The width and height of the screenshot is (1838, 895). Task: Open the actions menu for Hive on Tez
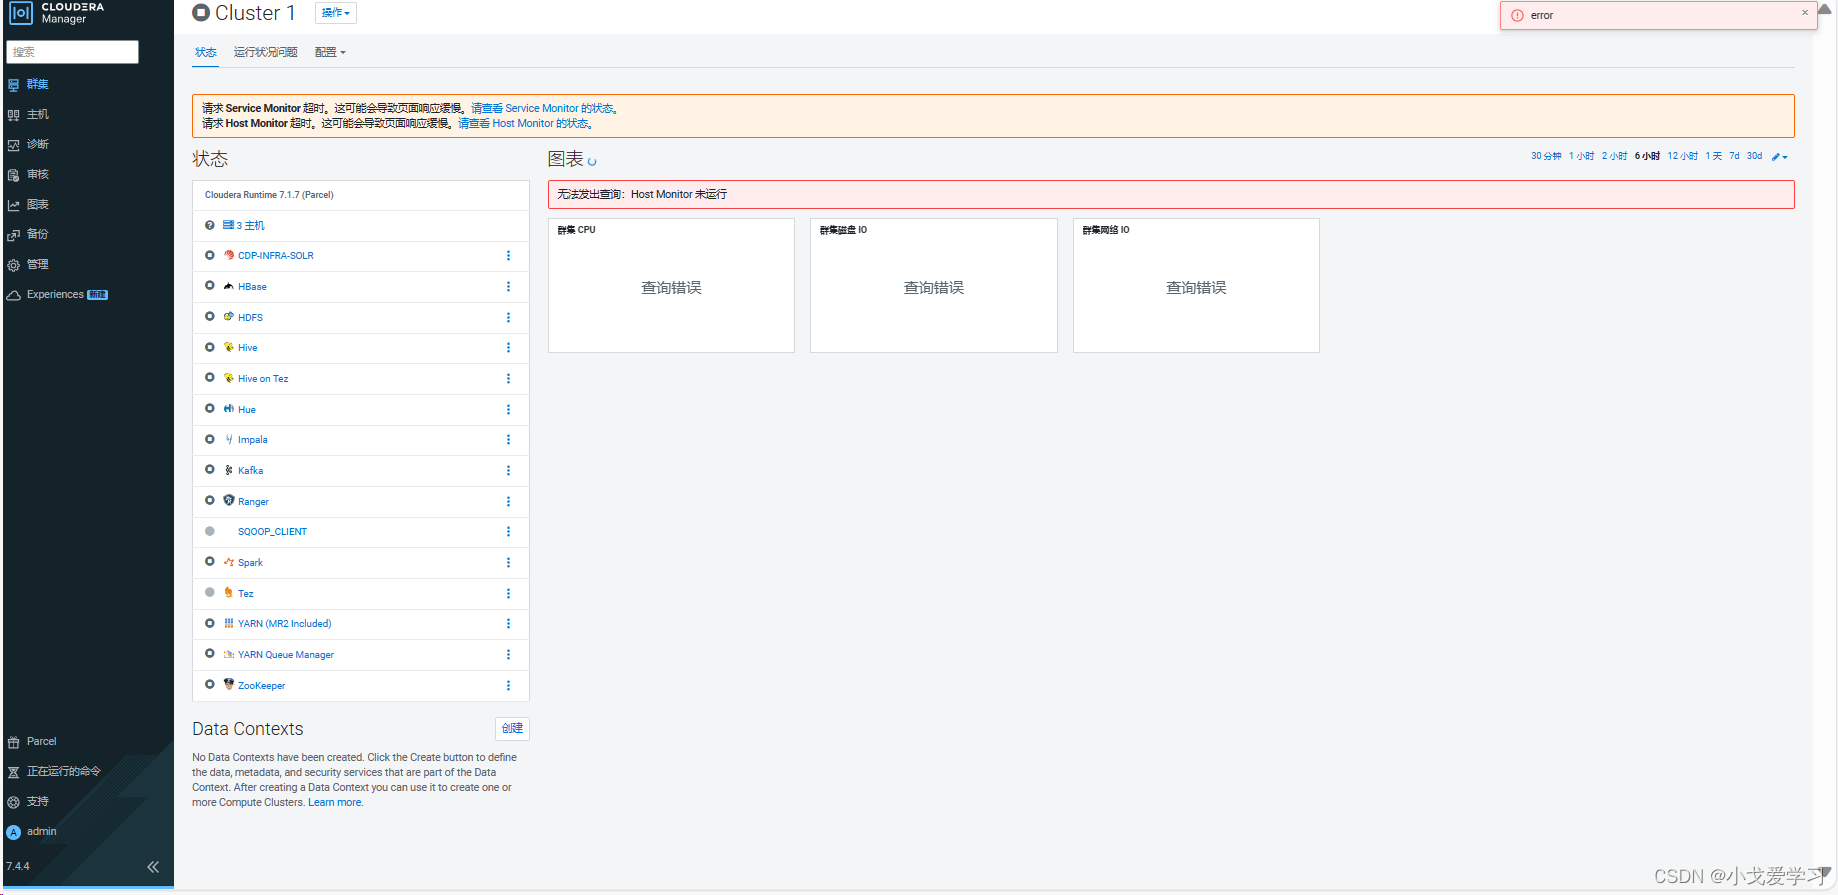[x=508, y=378]
